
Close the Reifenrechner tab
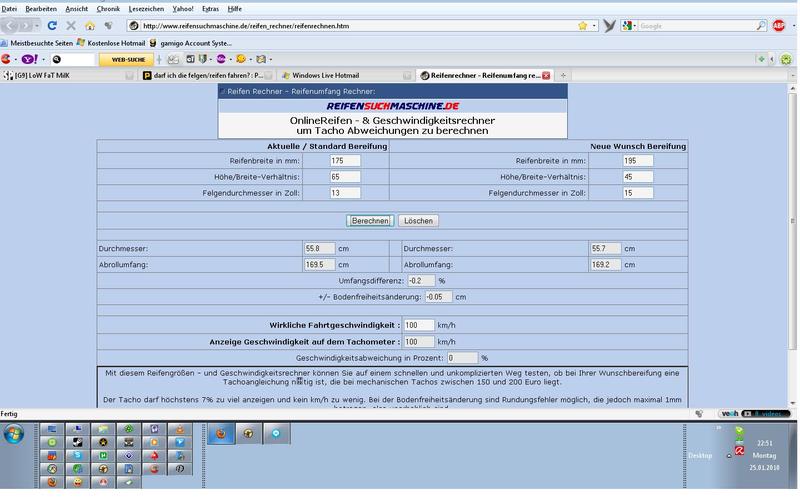(546, 76)
